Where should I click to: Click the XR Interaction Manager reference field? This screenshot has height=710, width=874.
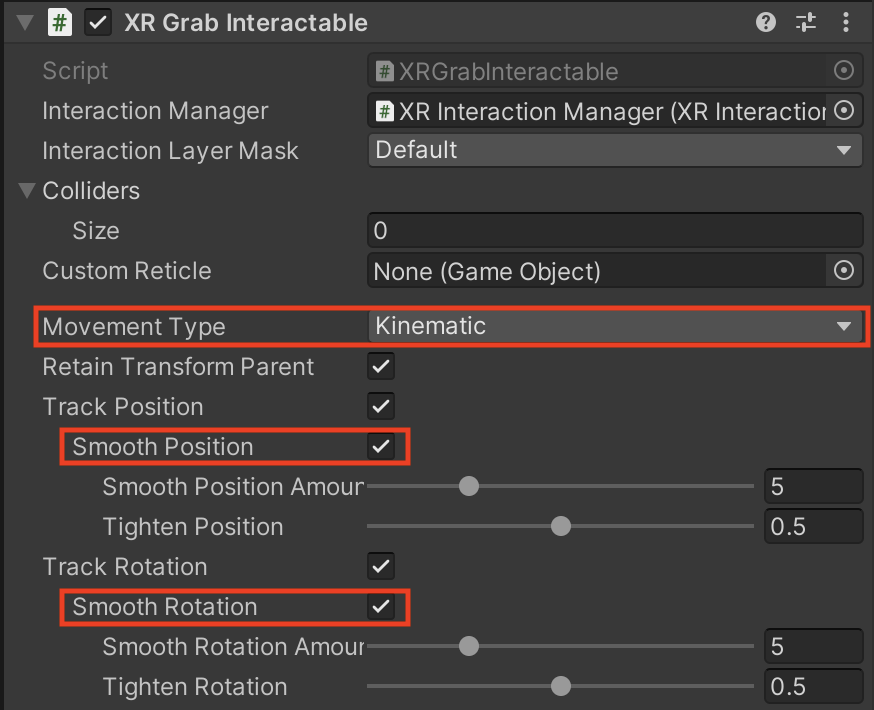tap(598, 111)
